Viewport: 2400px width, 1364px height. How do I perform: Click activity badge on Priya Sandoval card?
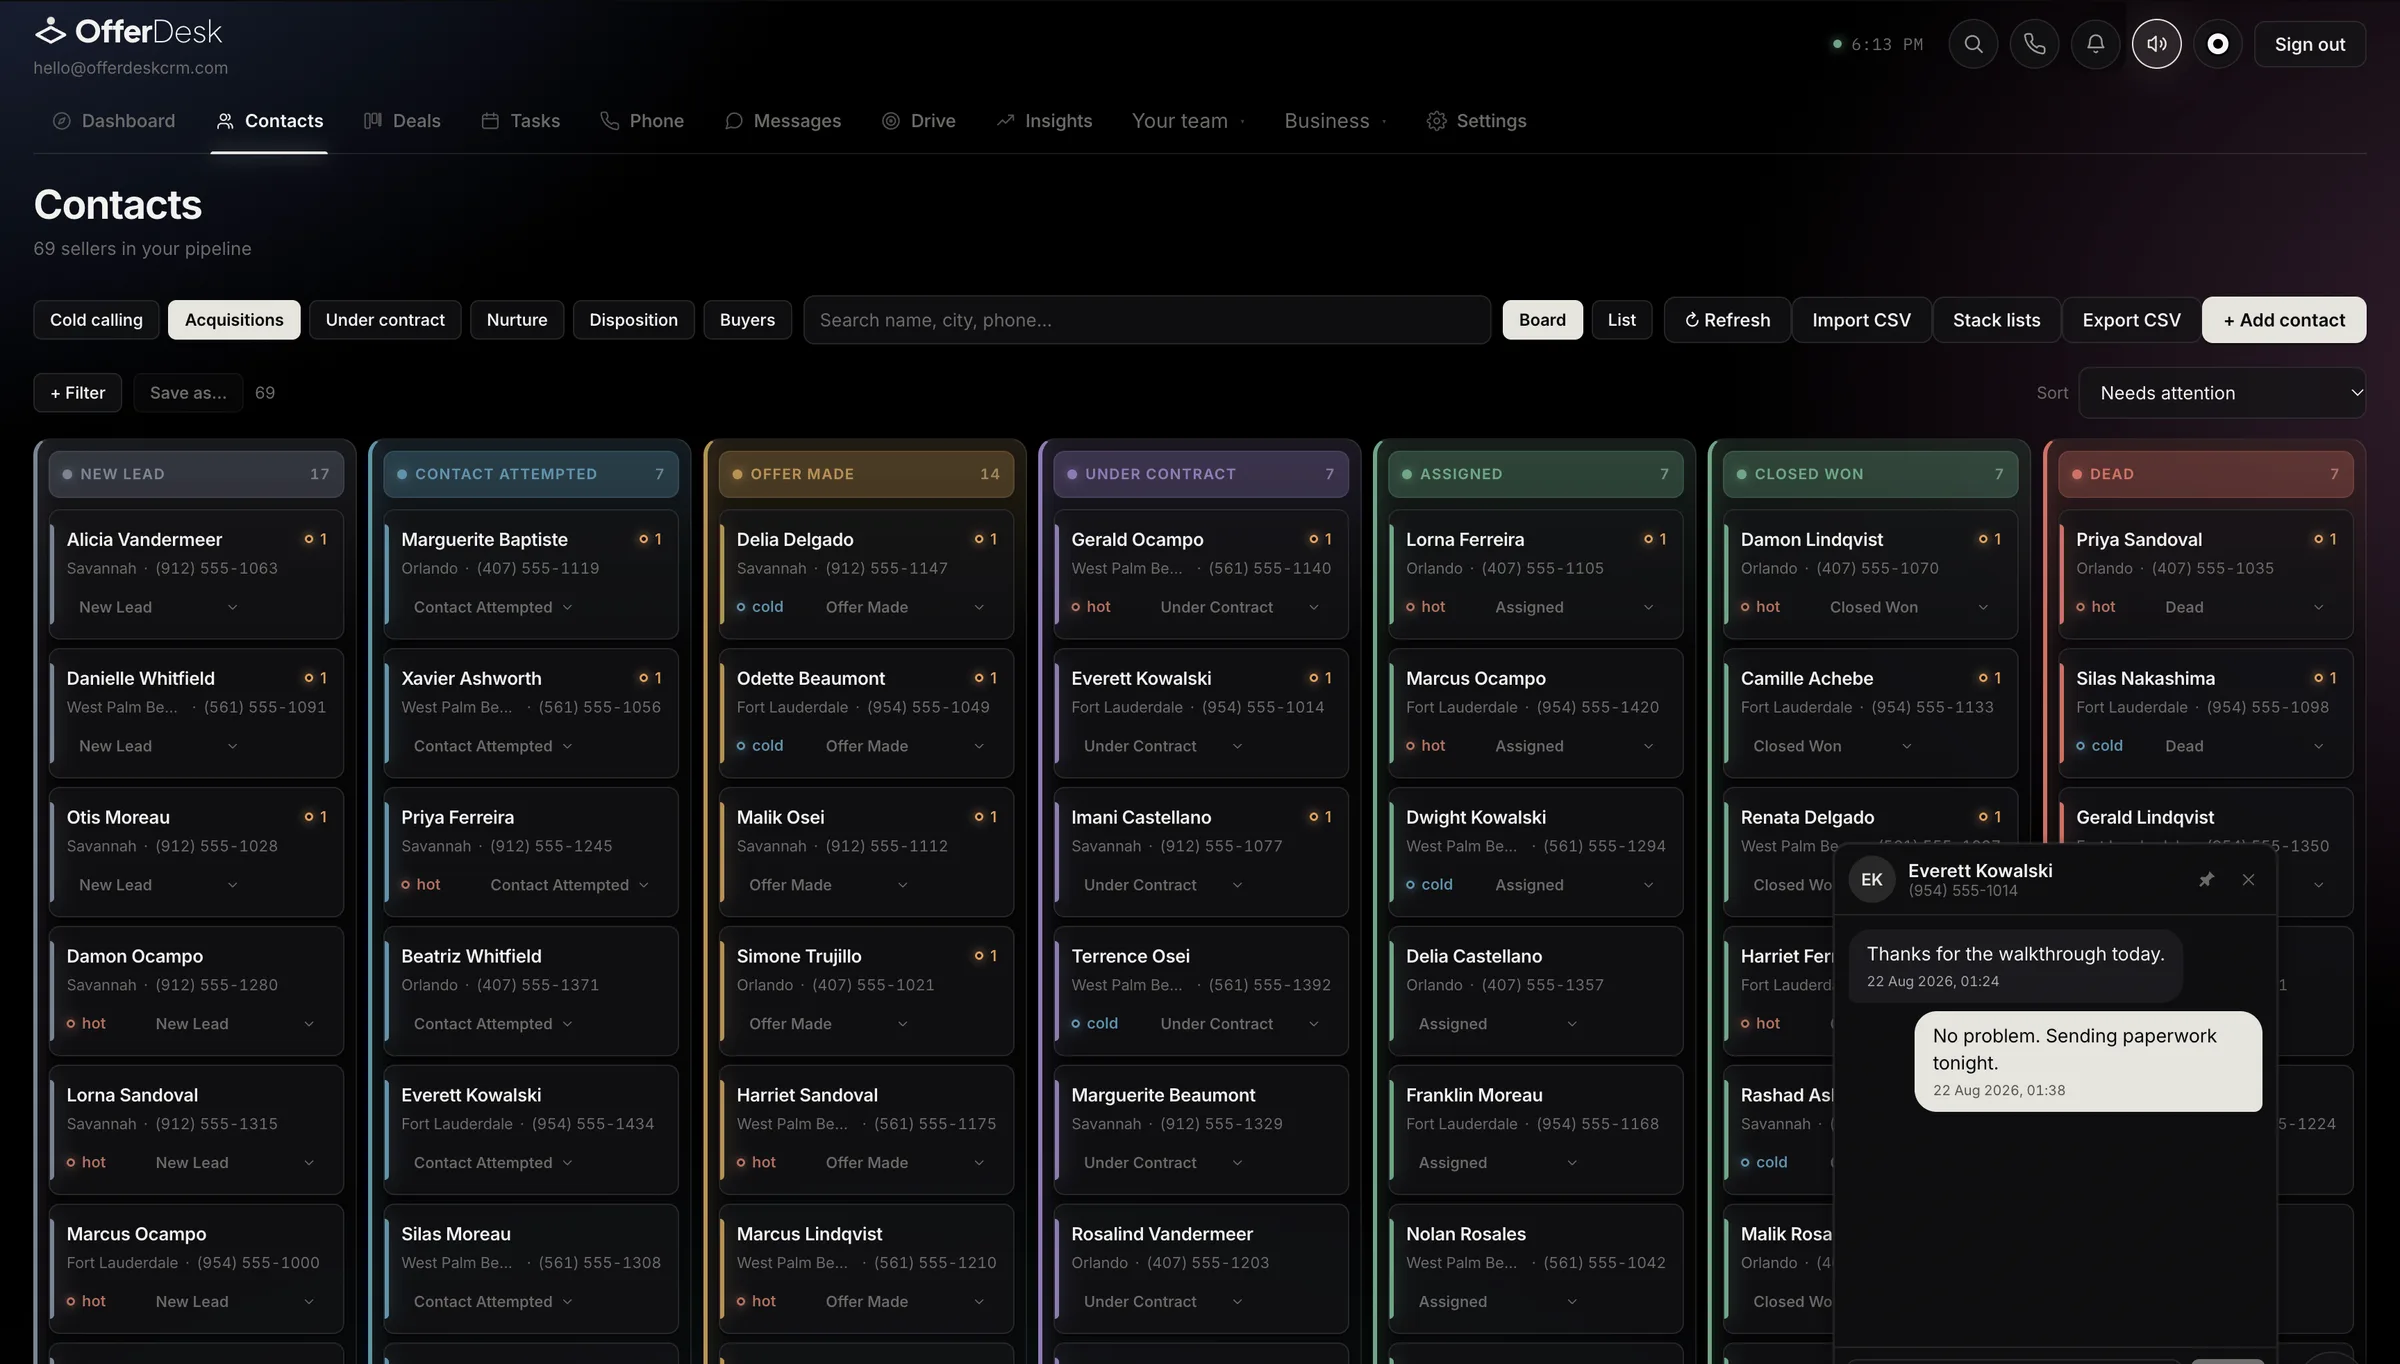(2324, 539)
